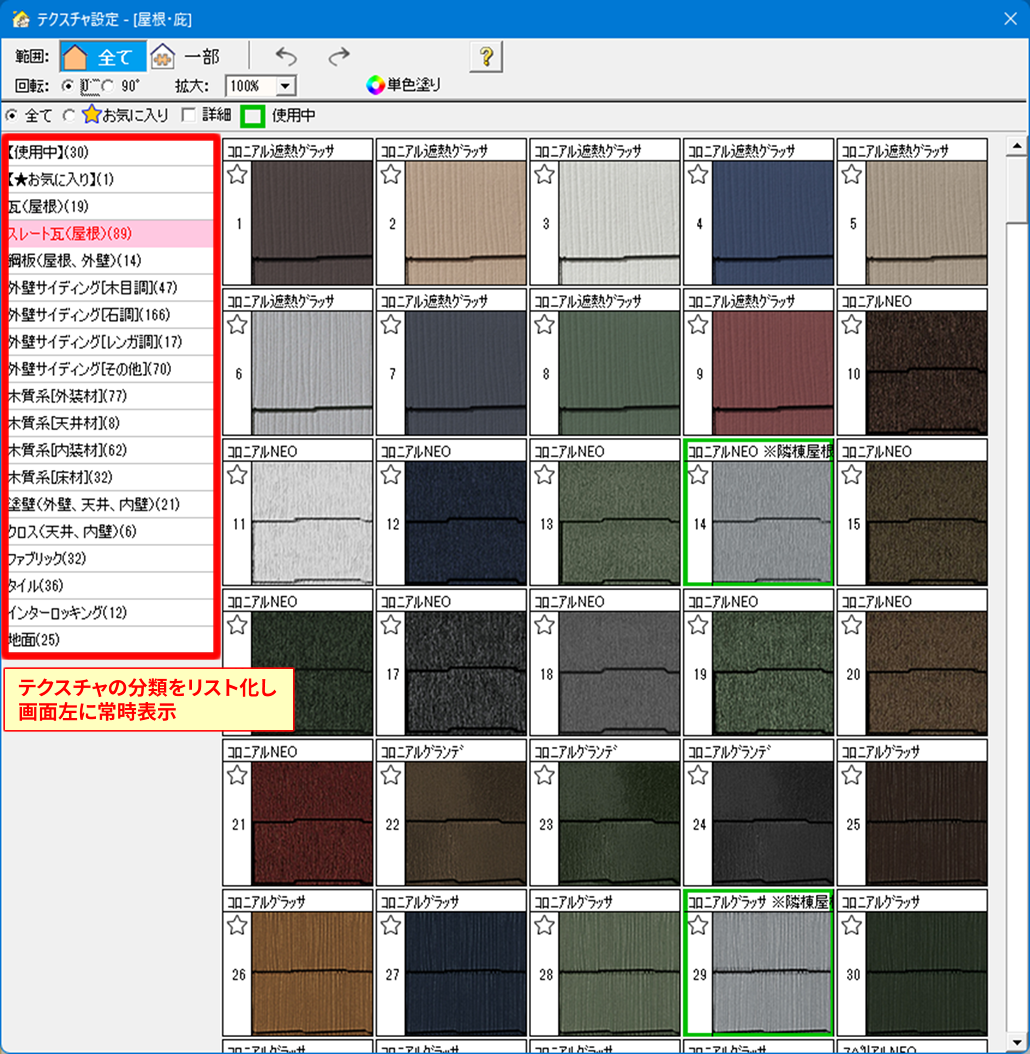Favorite texture number 1 with its star

(x=237, y=175)
